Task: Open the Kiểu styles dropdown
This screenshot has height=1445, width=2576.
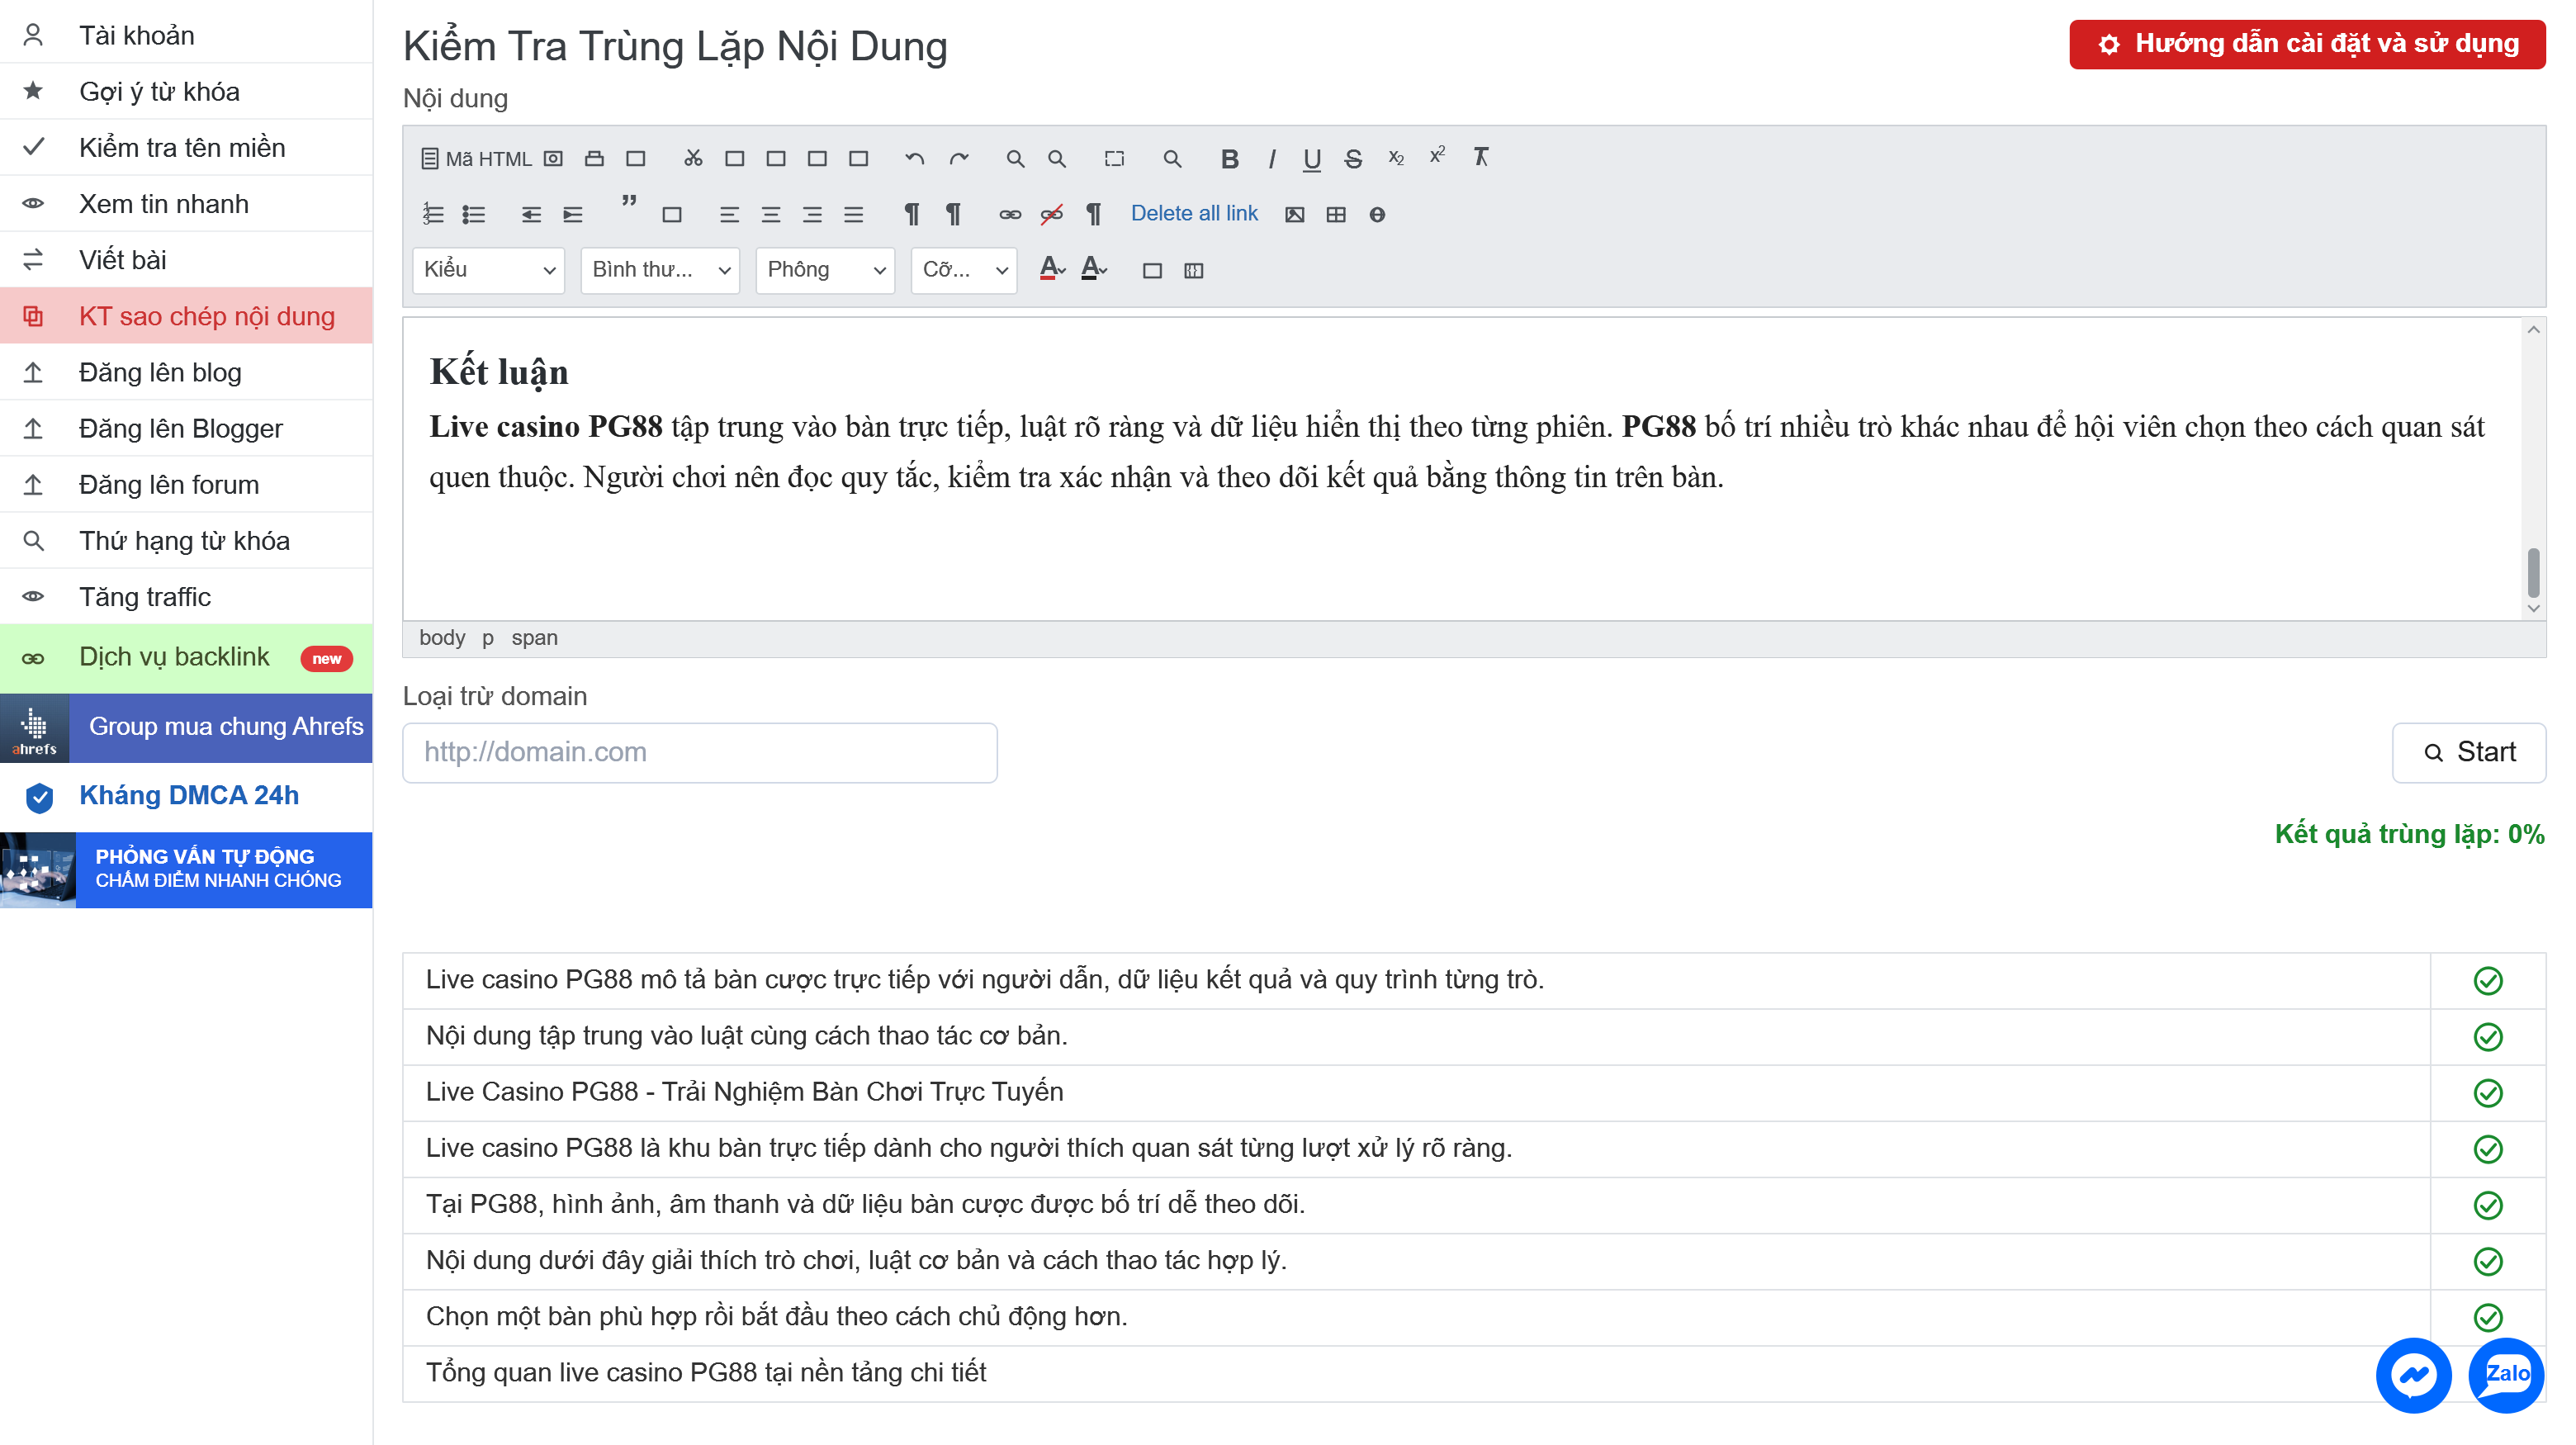Action: pyautogui.click(x=488, y=270)
